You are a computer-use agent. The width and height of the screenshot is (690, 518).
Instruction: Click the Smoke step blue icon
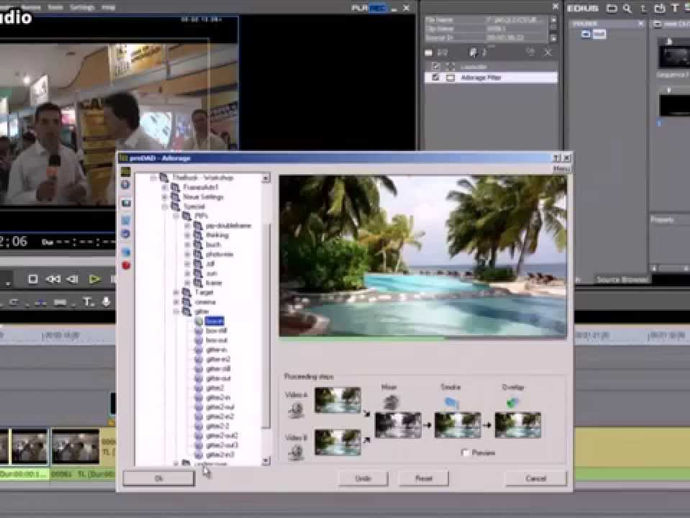tap(451, 402)
